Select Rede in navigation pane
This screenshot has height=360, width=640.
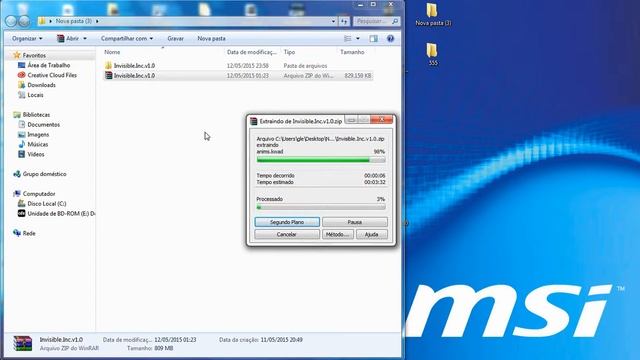(29, 233)
